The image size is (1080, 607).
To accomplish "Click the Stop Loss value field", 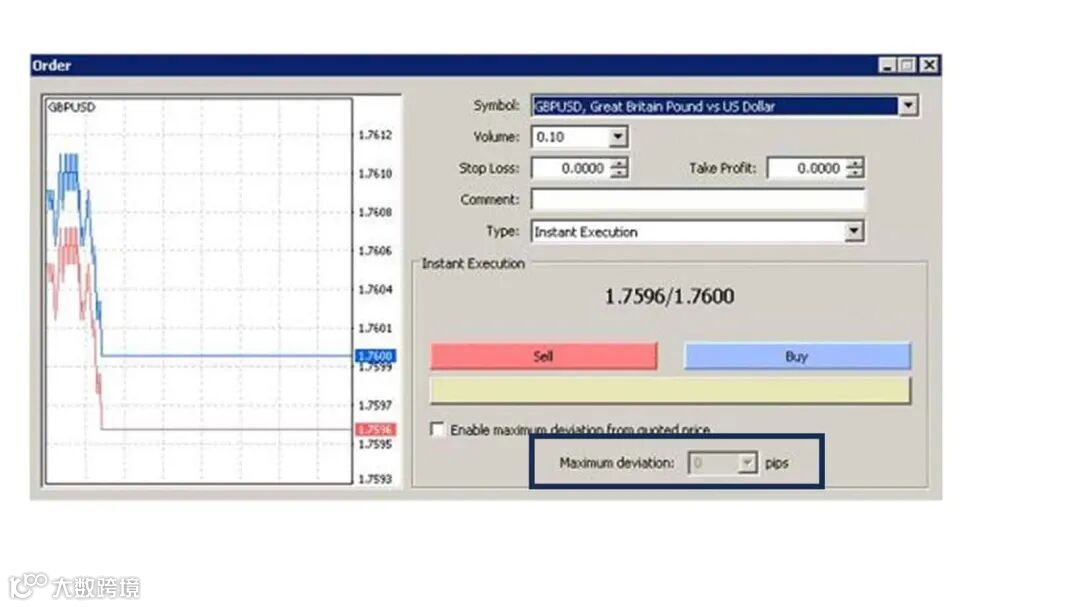I will (571, 168).
